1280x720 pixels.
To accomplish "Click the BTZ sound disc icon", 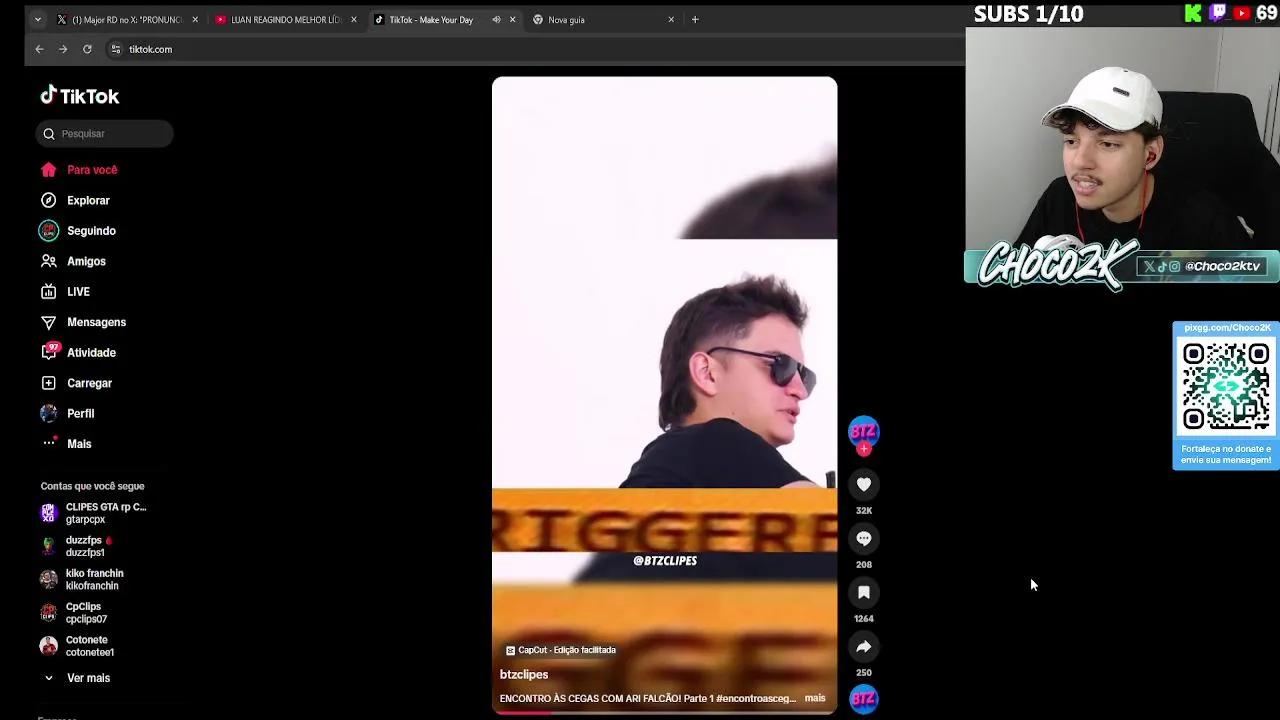I will click(864, 699).
